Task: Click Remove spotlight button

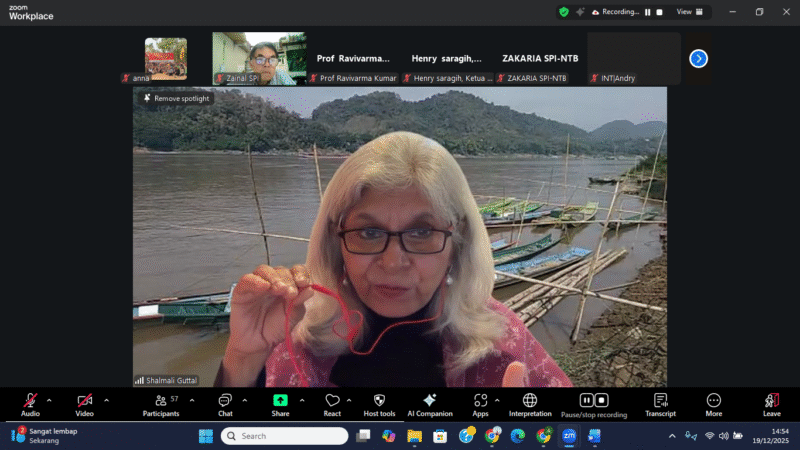Action: pos(177,98)
